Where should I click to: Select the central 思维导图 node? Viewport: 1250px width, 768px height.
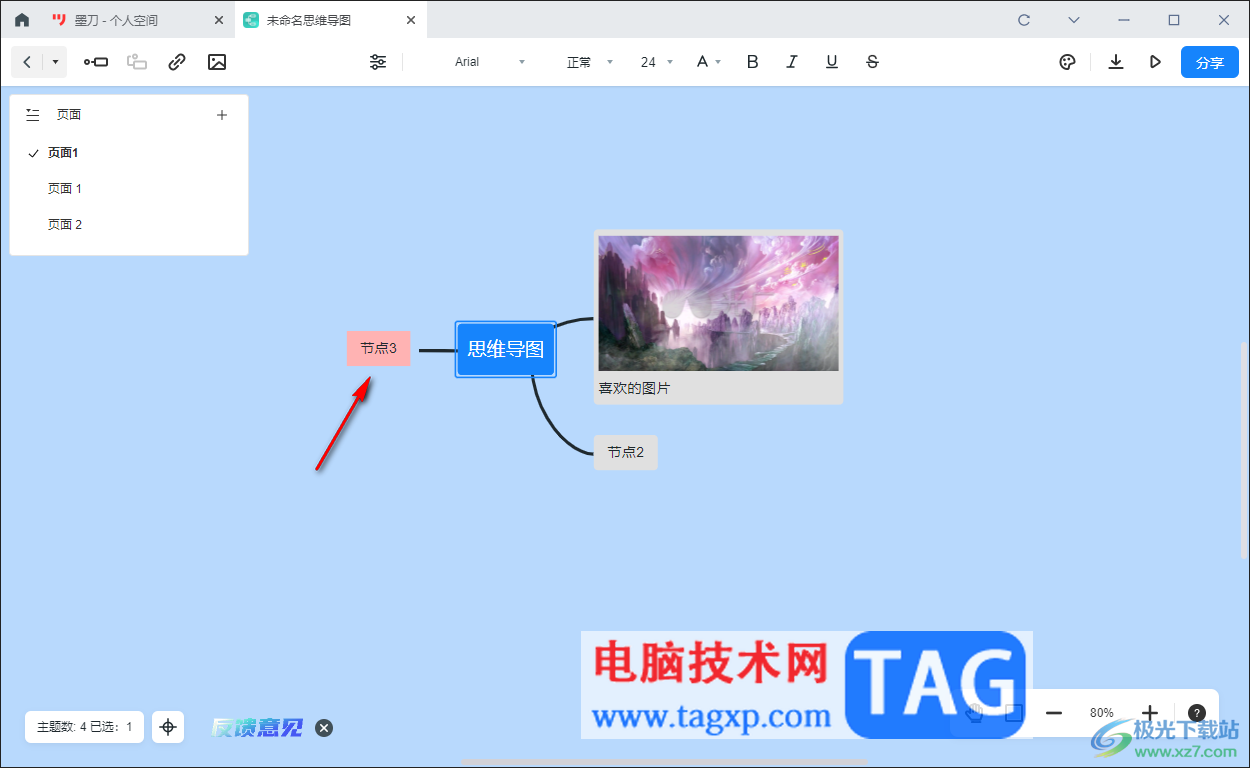coord(506,349)
